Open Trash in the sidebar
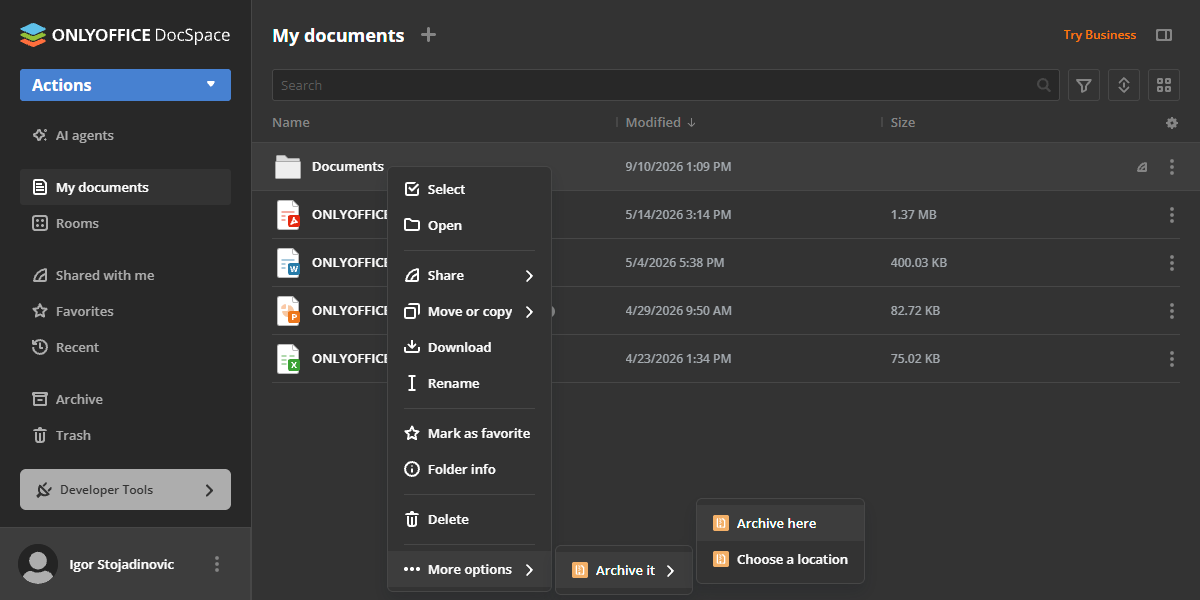The image size is (1200, 600). click(125, 435)
